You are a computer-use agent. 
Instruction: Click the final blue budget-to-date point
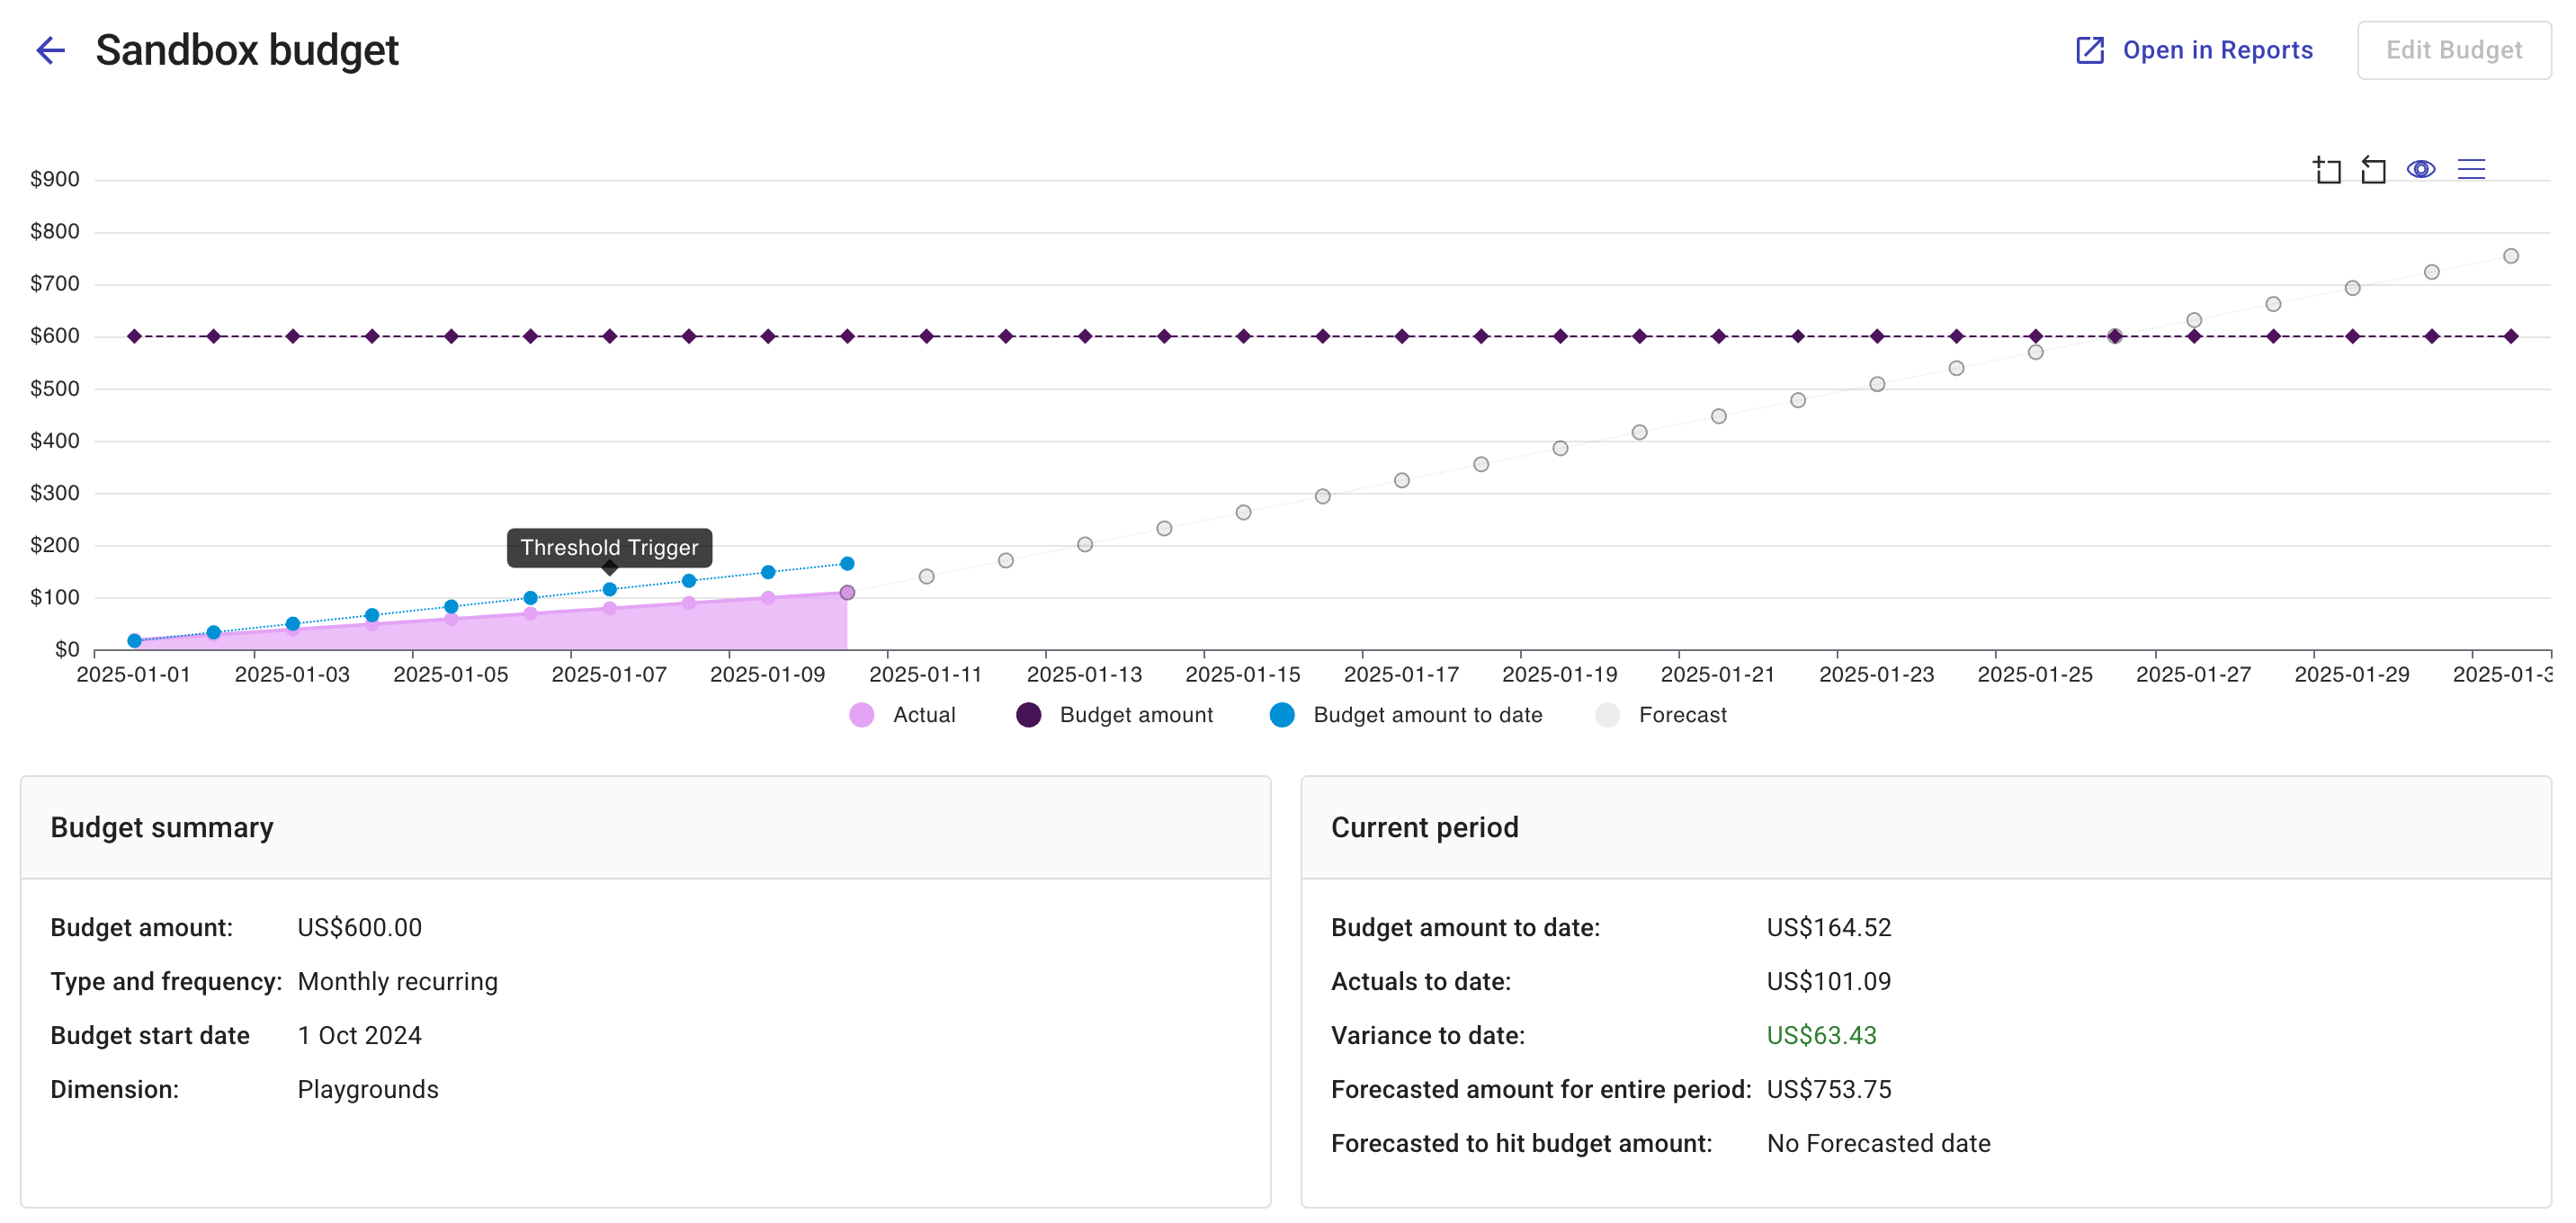(x=847, y=564)
